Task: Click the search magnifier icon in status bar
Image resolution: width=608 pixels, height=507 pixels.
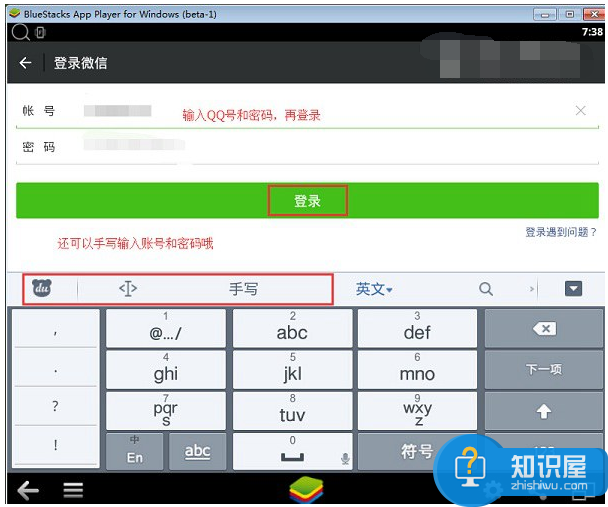Action: coord(20,32)
